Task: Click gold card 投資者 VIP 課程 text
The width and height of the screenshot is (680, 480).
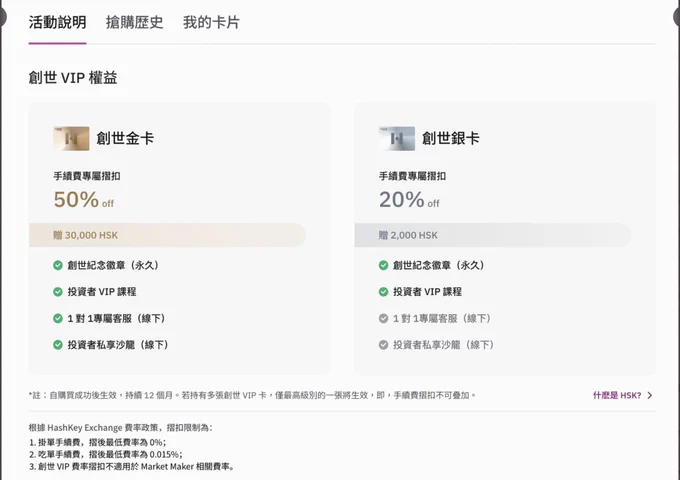Action: (102, 291)
